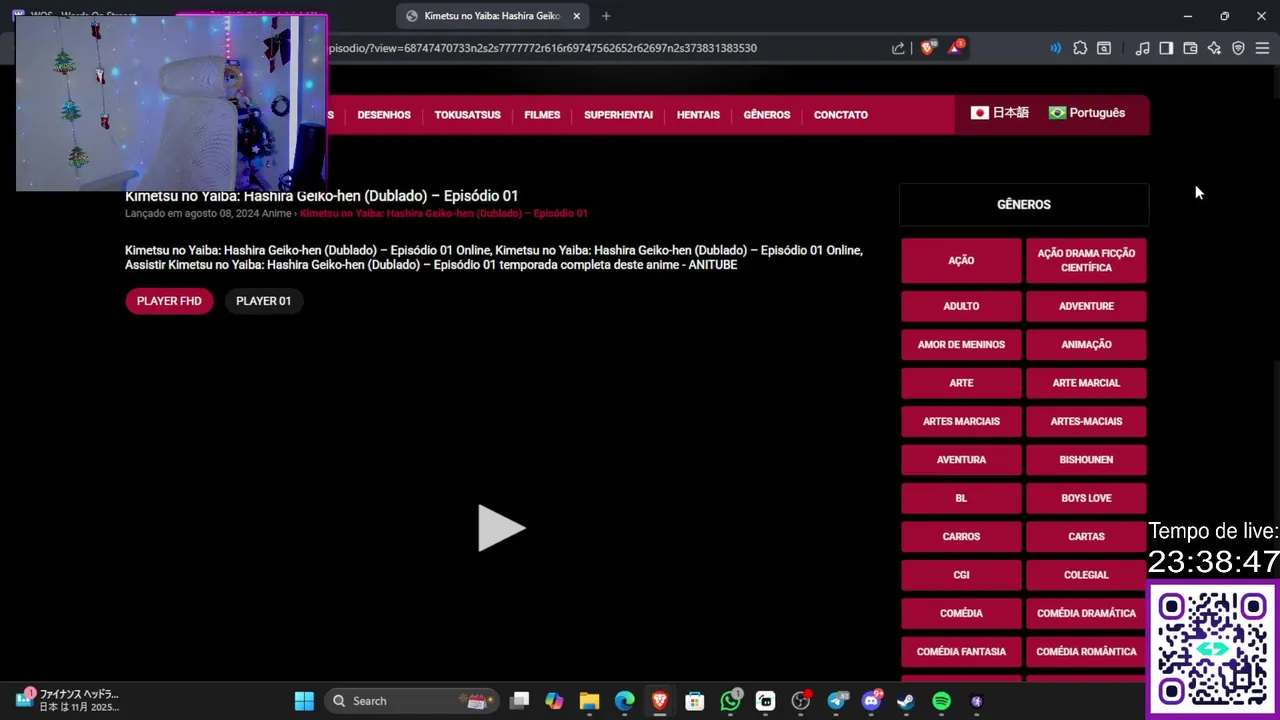Open WhatsApp from the taskbar
Image resolution: width=1280 pixels, height=720 pixels.
click(731, 701)
